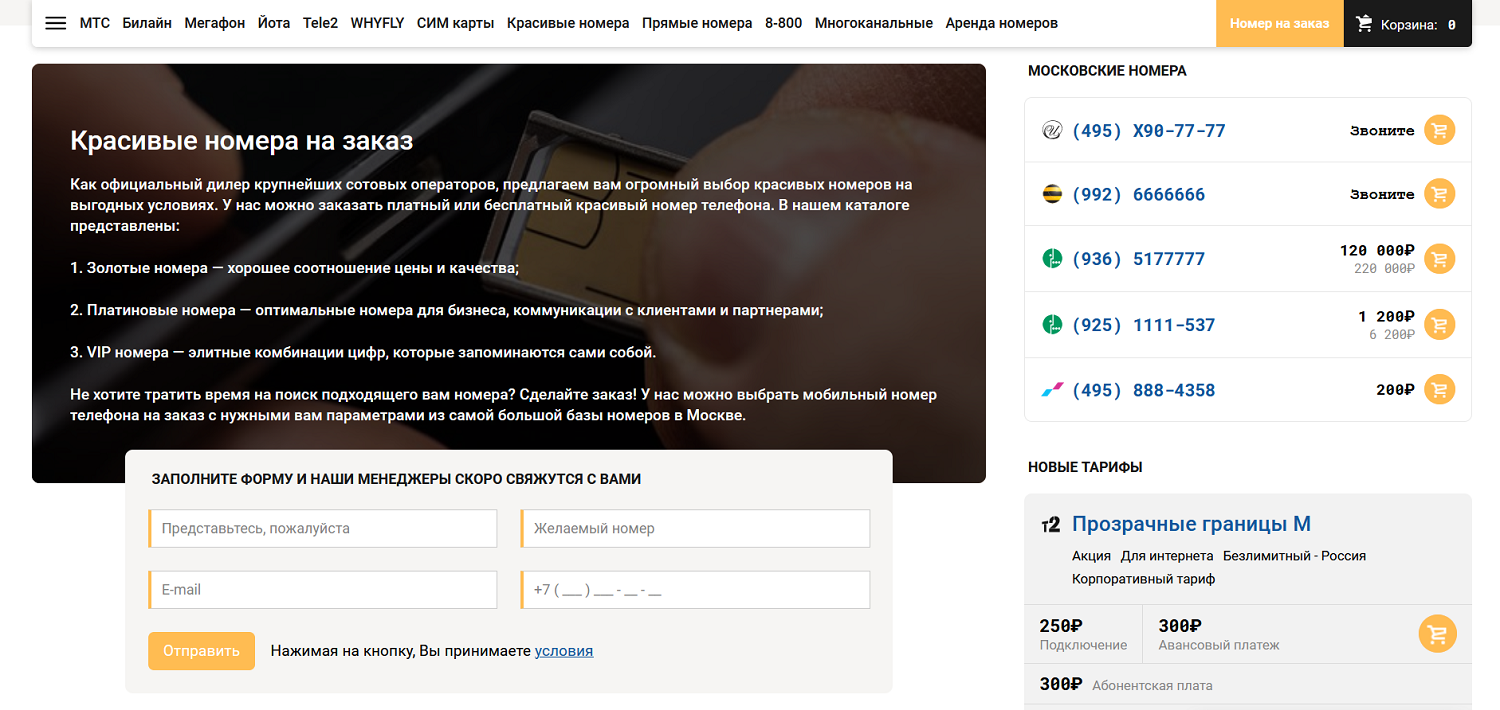Viewport: 1500px width, 710px height.
Task: Click the 120 000₽ price
Action: pyautogui.click(x=1377, y=250)
